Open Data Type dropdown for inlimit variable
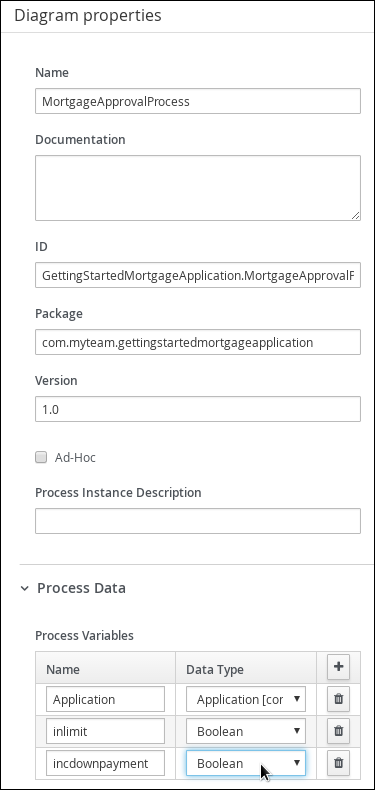This screenshot has height=790, width=375. pyautogui.click(x=245, y=731)
